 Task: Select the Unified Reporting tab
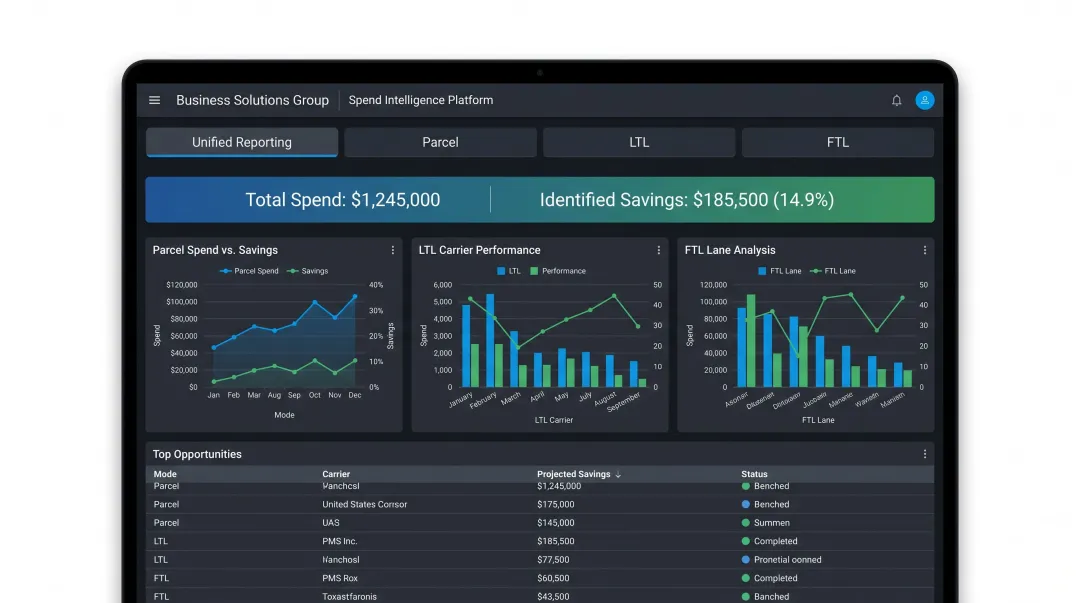(x=242, y=142)
